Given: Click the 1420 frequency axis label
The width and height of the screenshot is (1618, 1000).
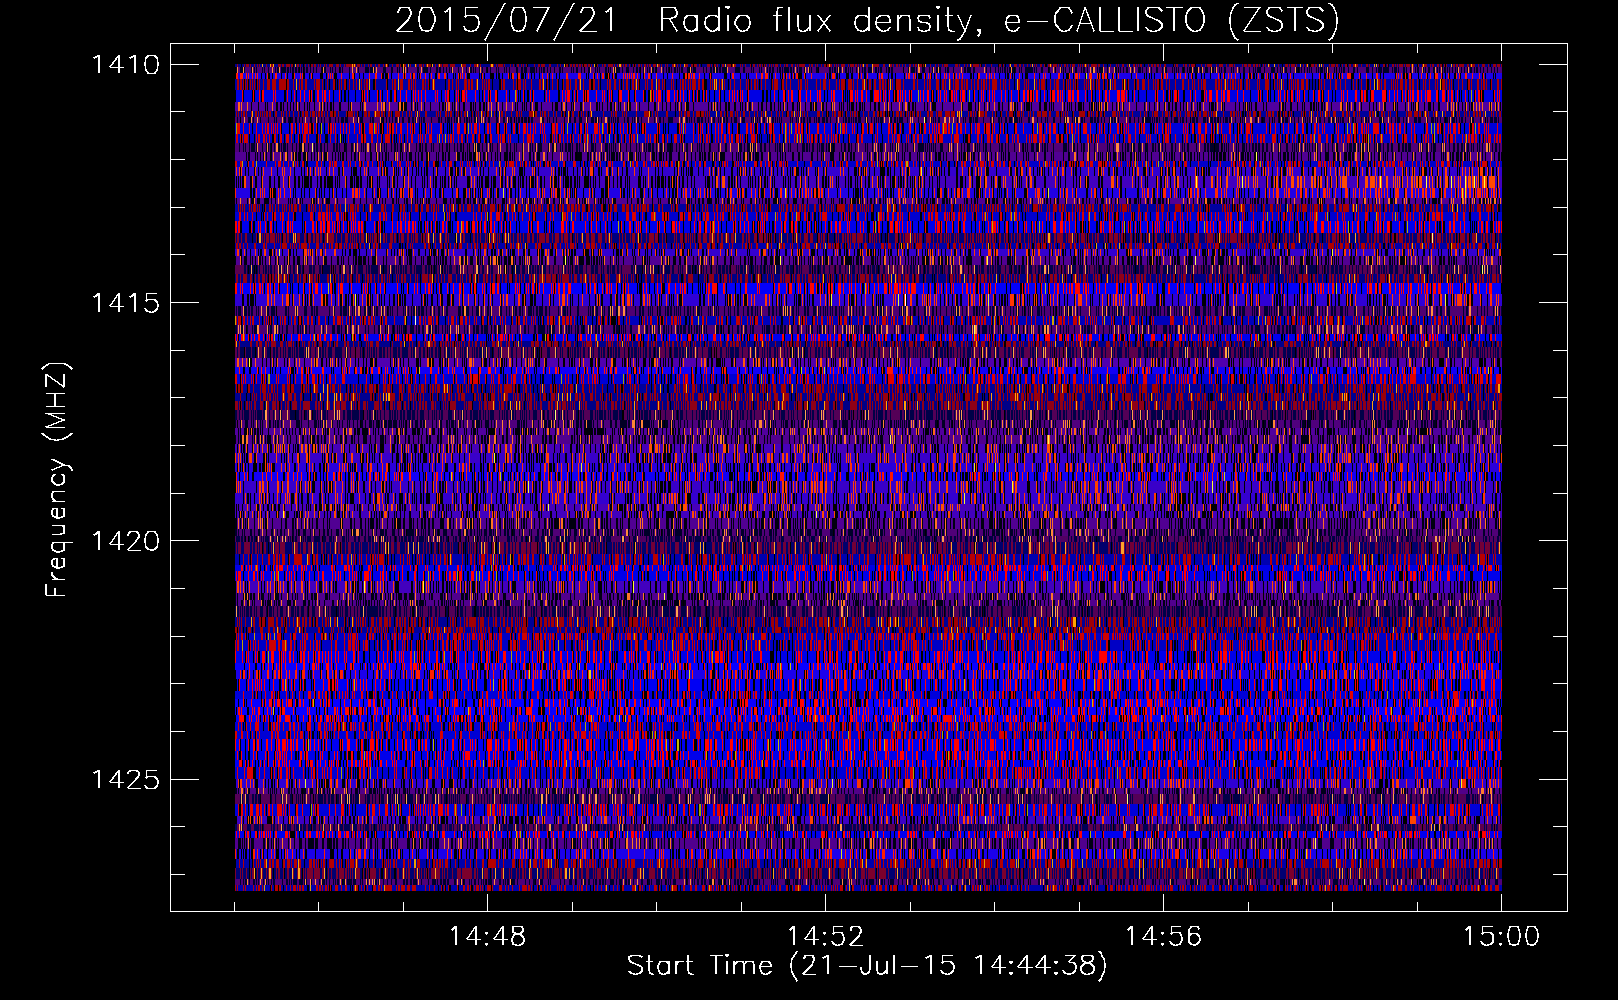Looking at the screenshot, I should pos(125,541).
